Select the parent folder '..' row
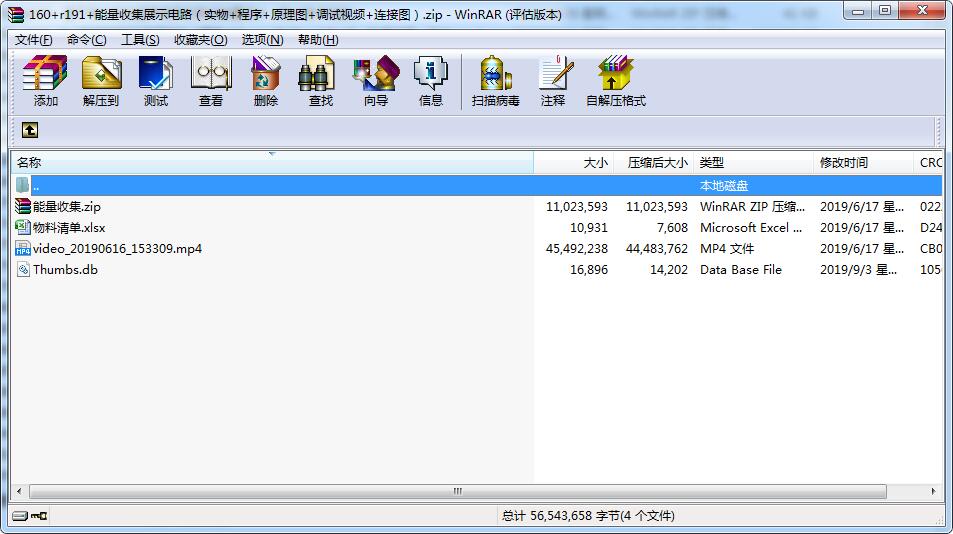 477,185
